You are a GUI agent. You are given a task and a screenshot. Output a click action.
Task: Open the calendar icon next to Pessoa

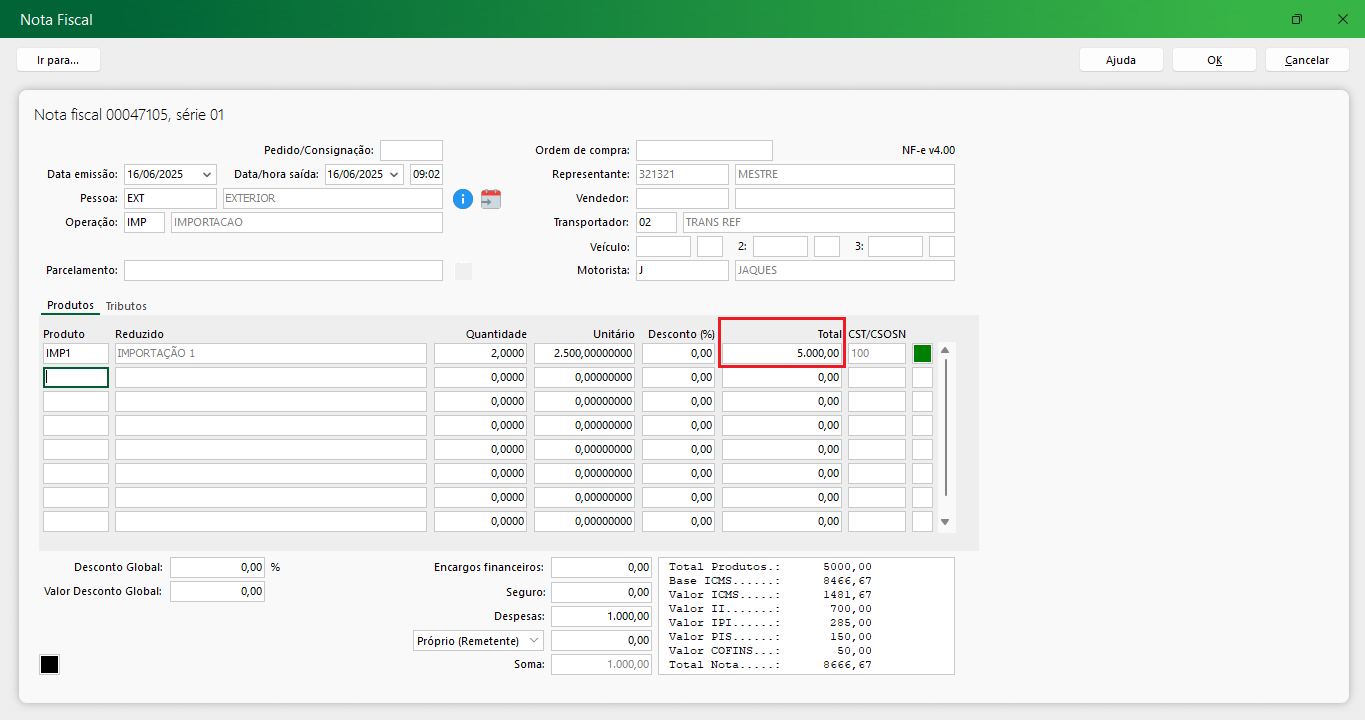tap(490, 198)
